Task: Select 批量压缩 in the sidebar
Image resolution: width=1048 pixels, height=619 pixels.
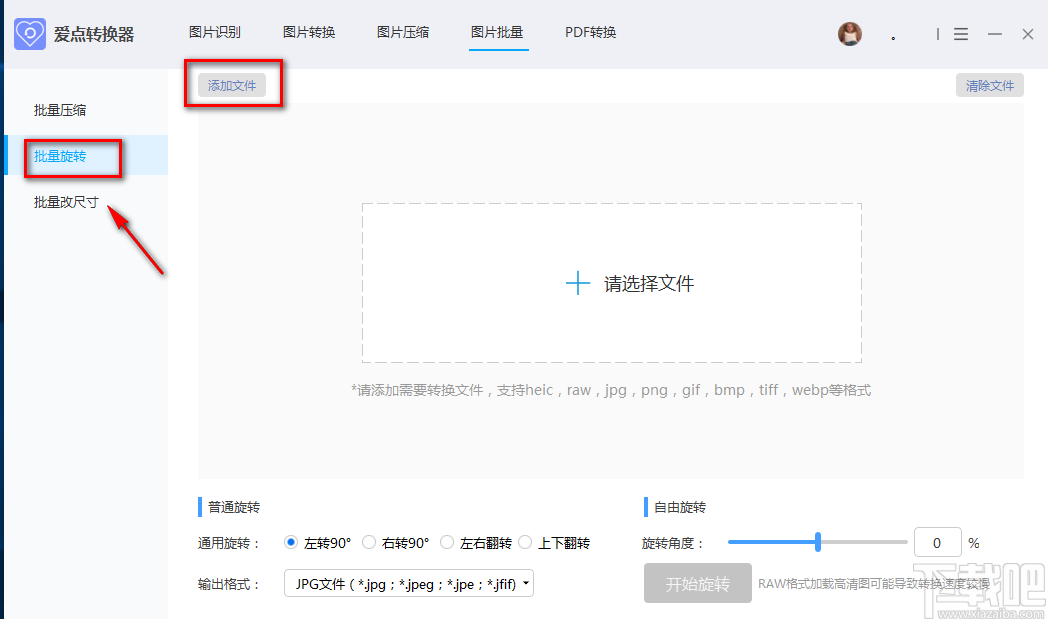Action: point(60,110)
